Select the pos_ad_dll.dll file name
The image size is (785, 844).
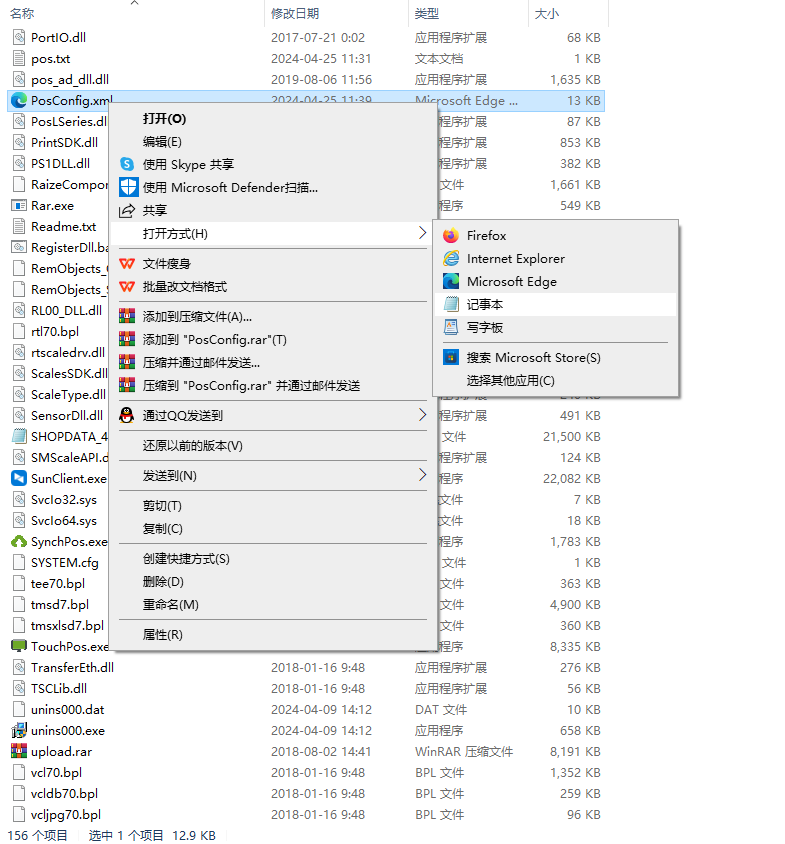[70, 80]
